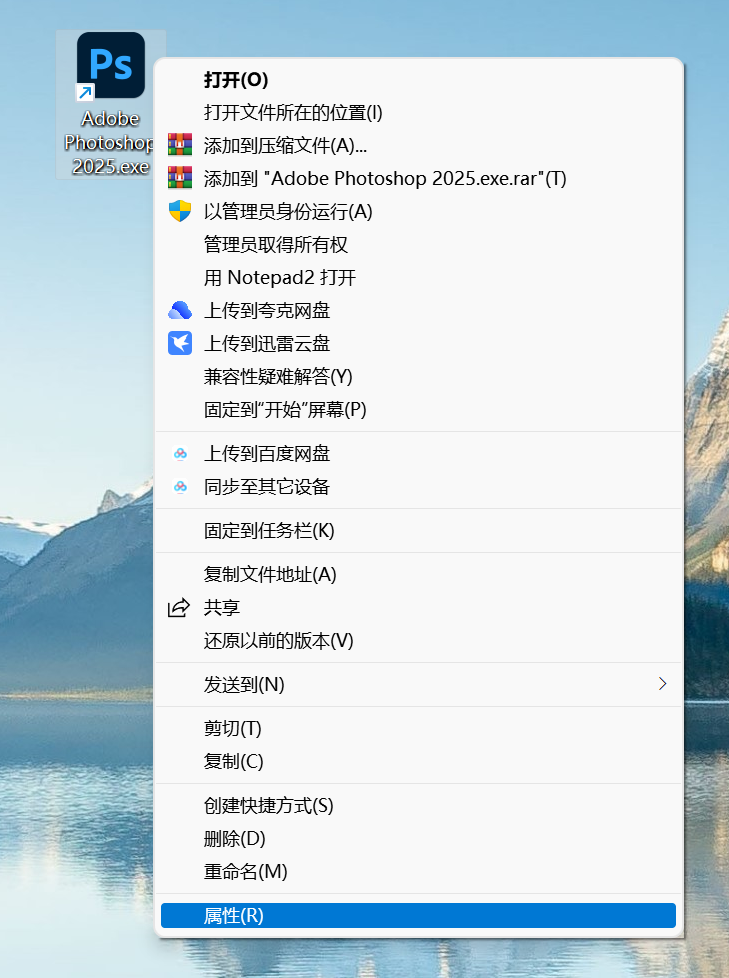The width and height of the screenshot is (729, 978).
Task: Choose 用 Notepad2 打开
Action: point(418,278)
